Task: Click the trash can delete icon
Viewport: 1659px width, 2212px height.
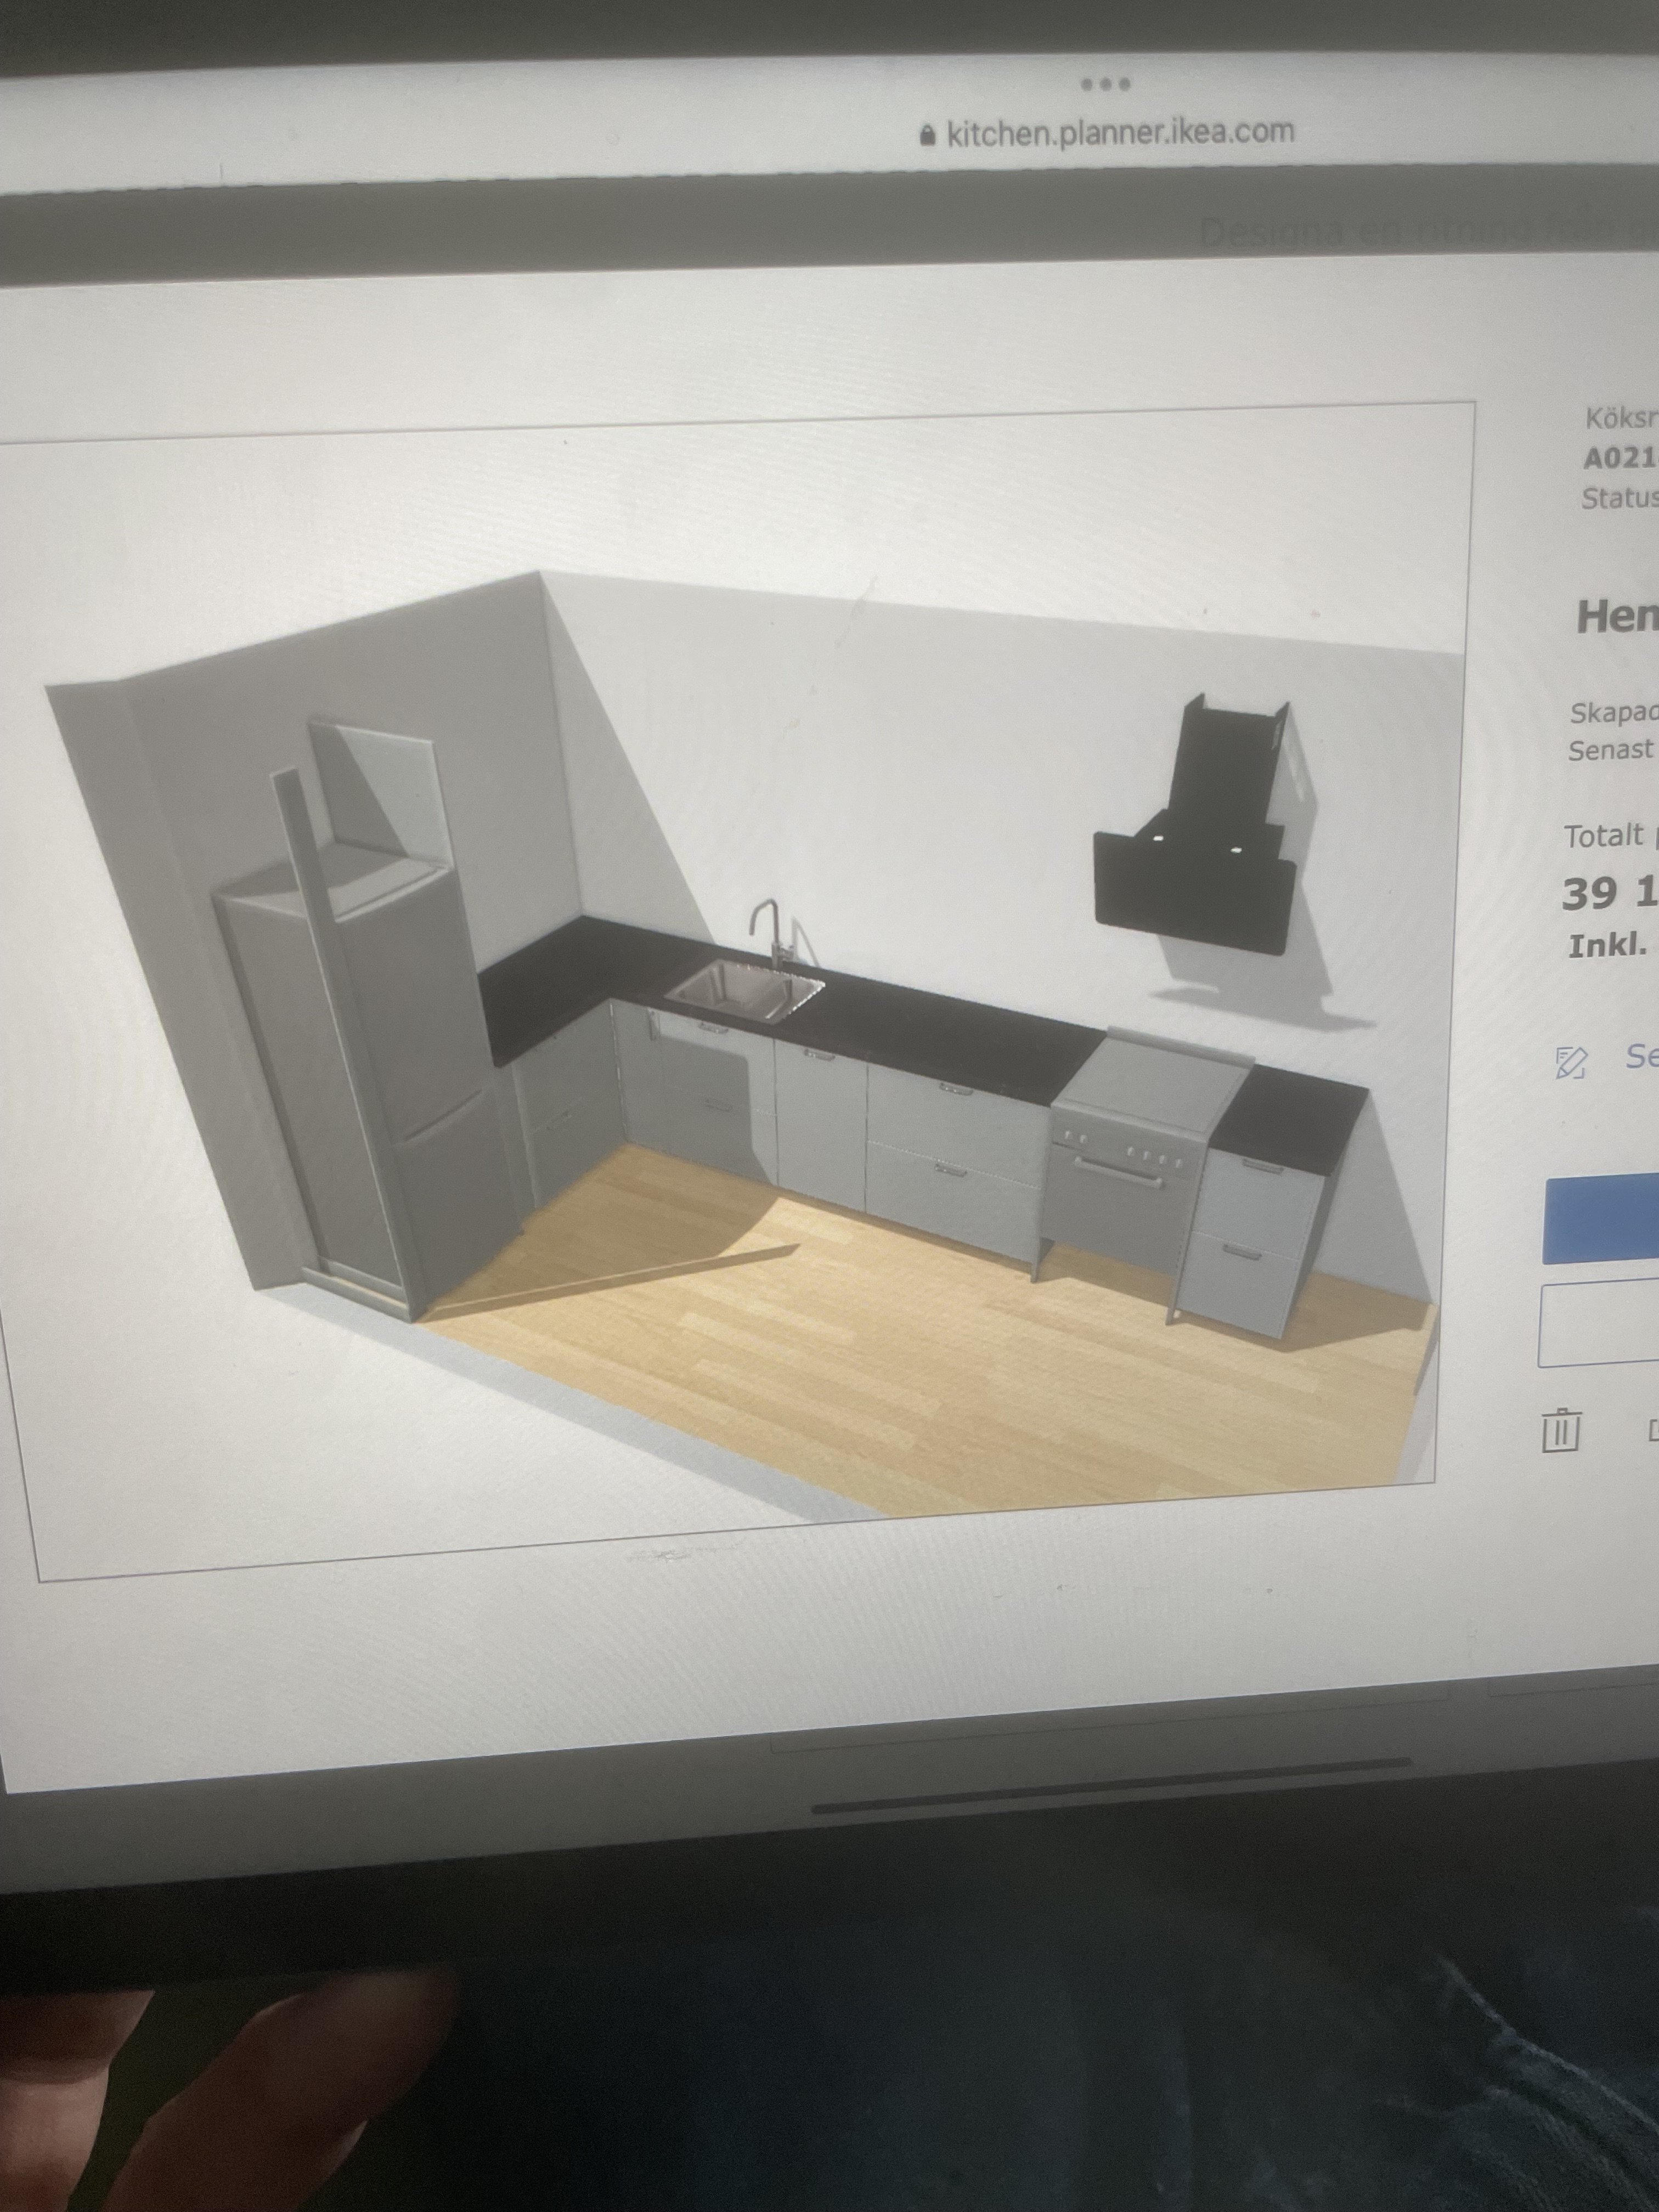Action: [1561, 1430]
